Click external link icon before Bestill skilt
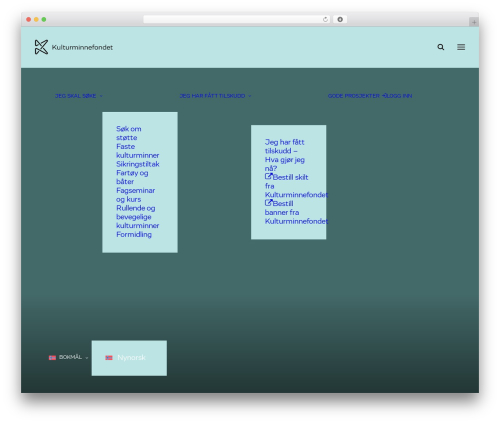 click(x=269, y=176)
